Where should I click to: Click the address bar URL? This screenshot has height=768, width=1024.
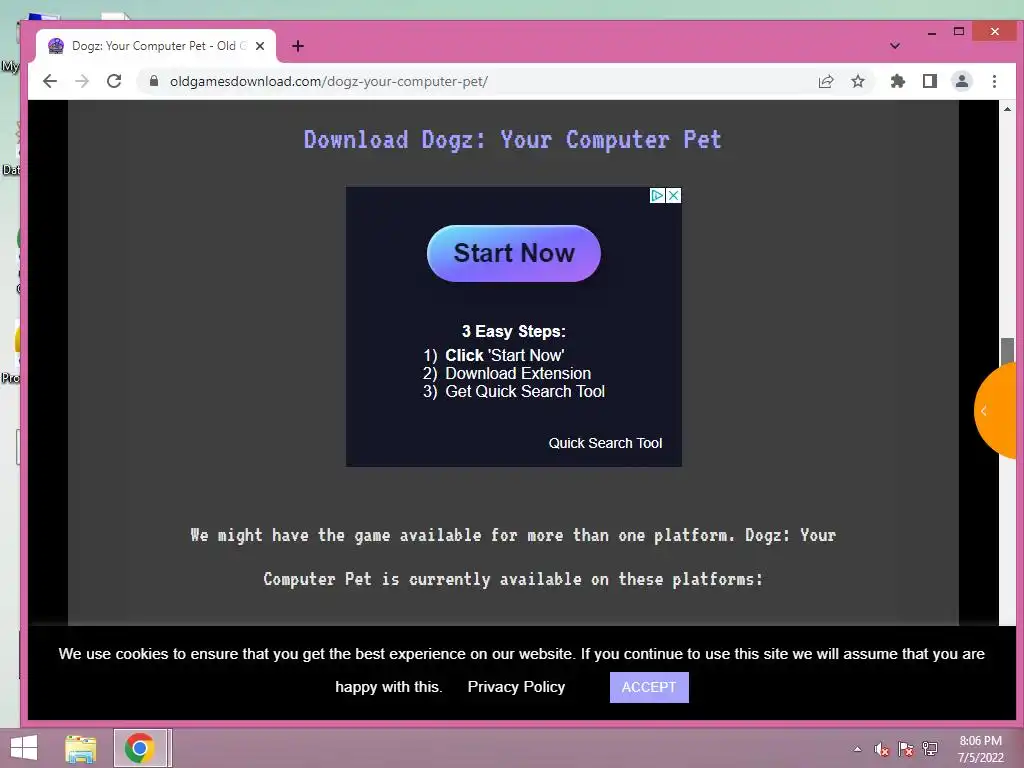[x=328, y=81]
